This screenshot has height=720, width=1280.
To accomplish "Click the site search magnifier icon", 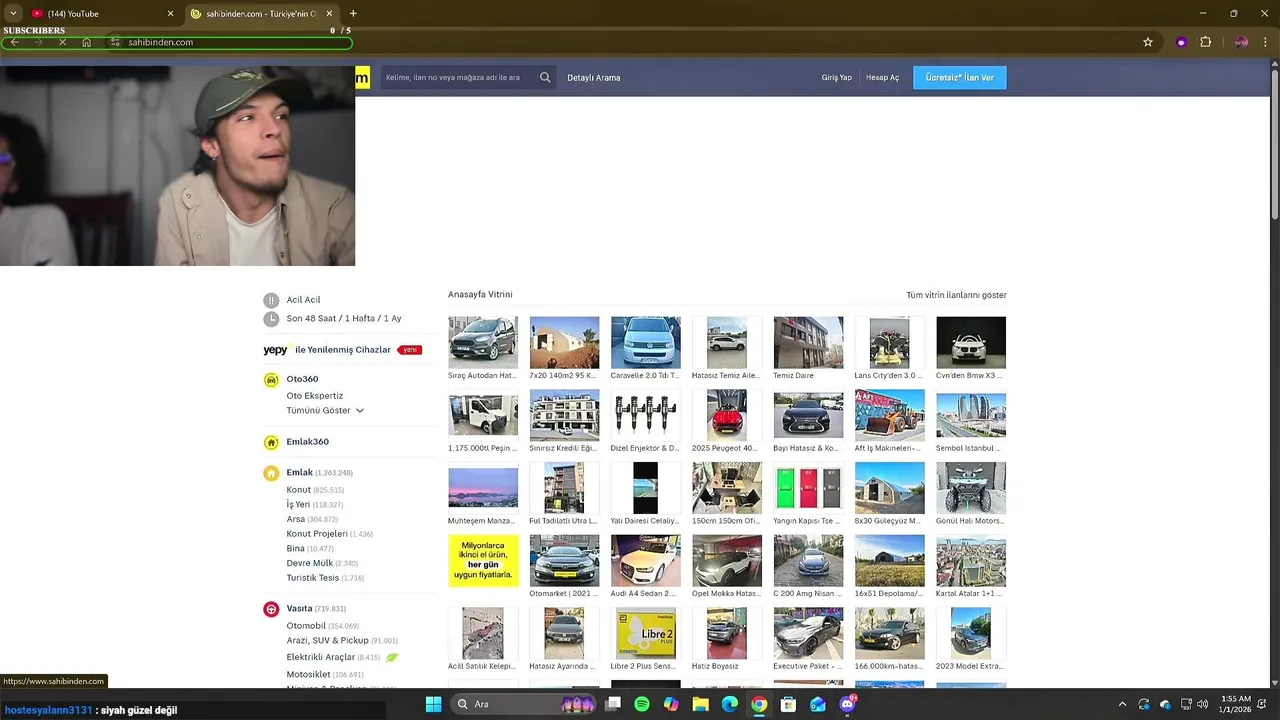I will 545,77.
